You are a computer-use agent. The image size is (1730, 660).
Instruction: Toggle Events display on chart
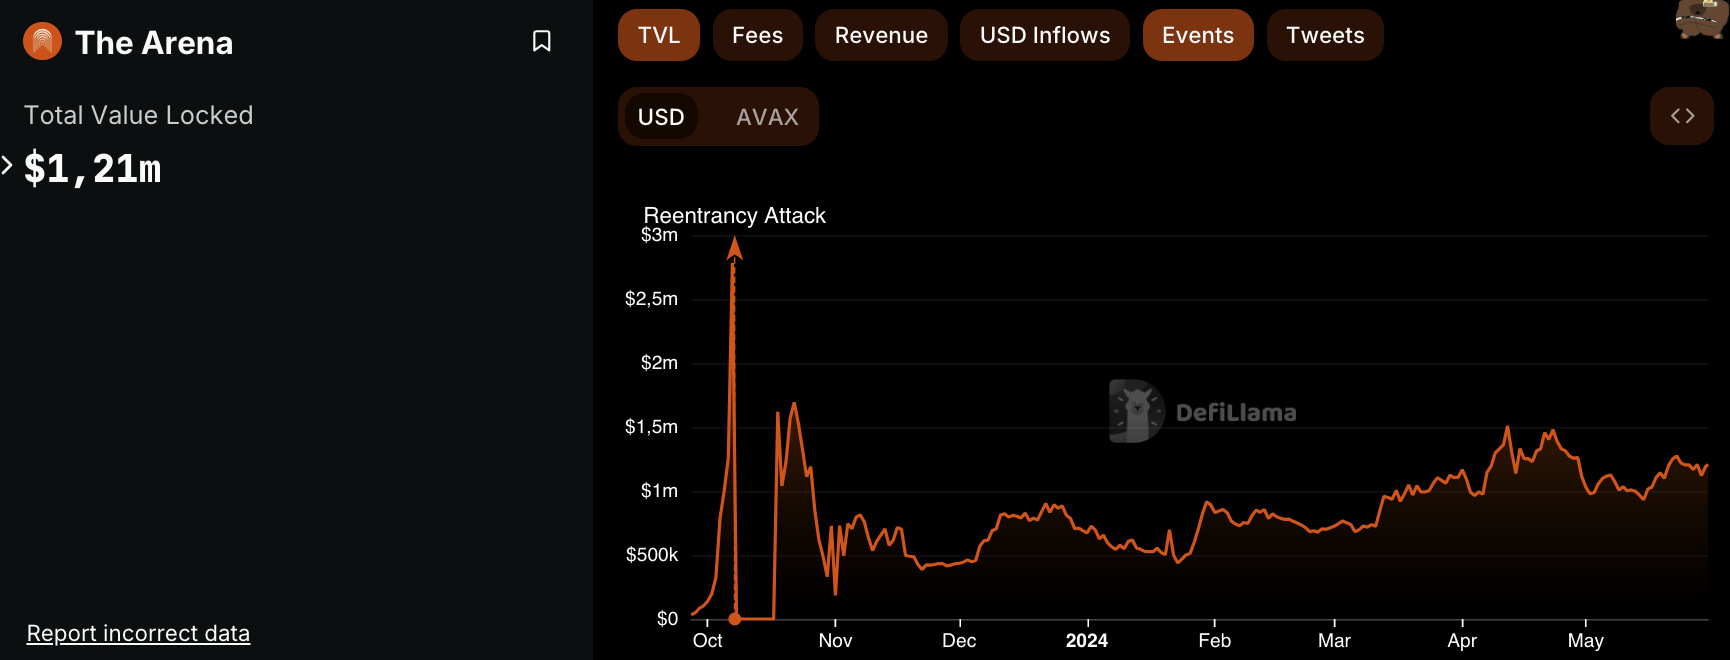(x=1197, y=35)
